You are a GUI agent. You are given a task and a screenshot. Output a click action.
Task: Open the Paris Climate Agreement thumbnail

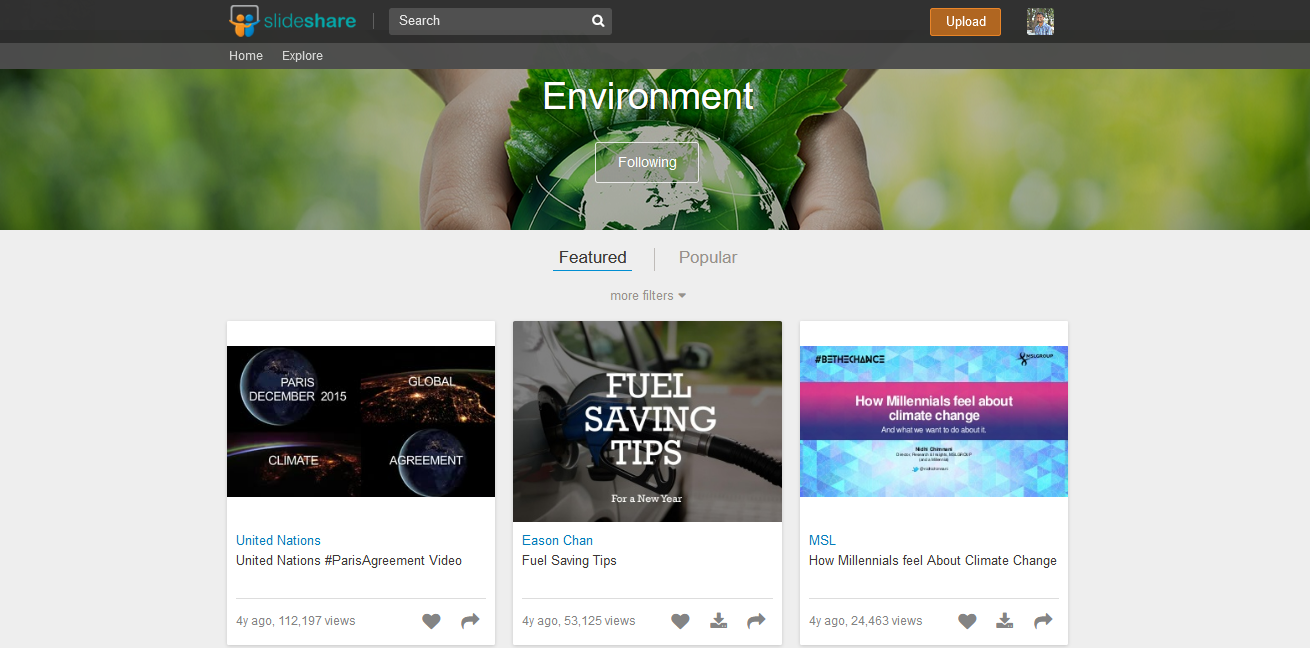point(361,421)
